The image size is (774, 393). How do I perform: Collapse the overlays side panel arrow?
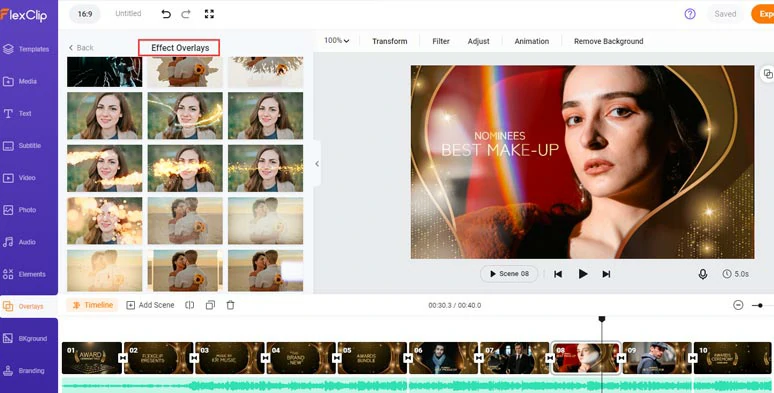[x=317, y=164]
